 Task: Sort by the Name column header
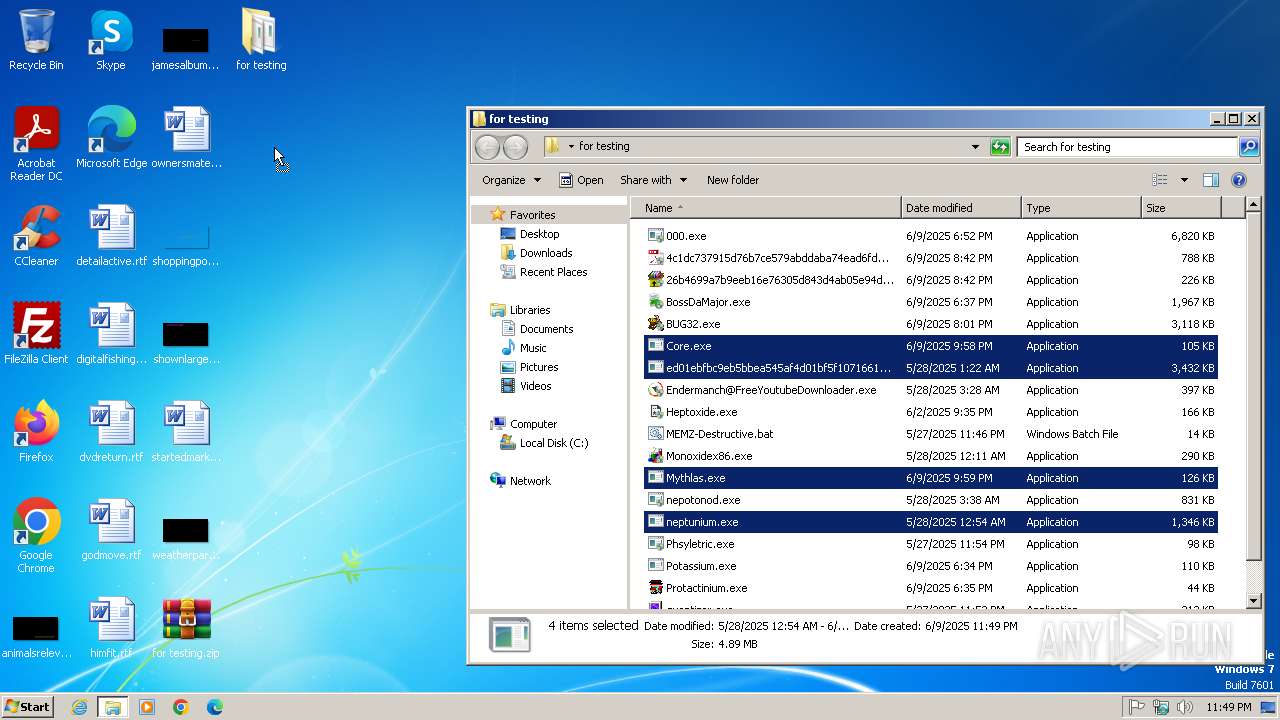point(766,208)
